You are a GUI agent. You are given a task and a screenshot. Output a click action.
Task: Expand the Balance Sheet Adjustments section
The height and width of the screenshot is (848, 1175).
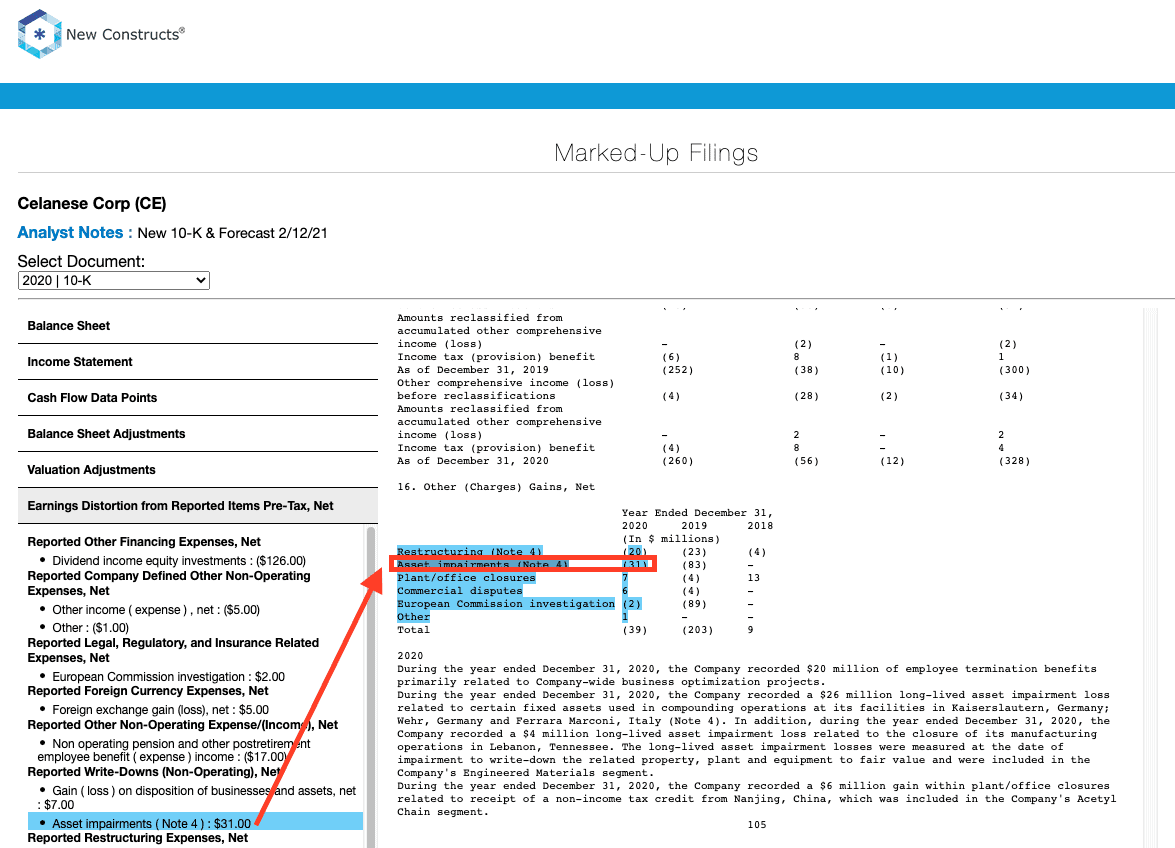click(x=198, y=434)
